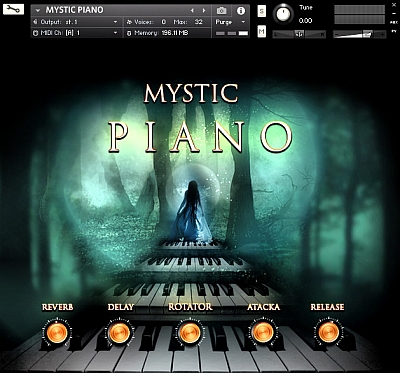400x373 pixels.
Task: Click the ATACKA label
Action: point(263,307)
